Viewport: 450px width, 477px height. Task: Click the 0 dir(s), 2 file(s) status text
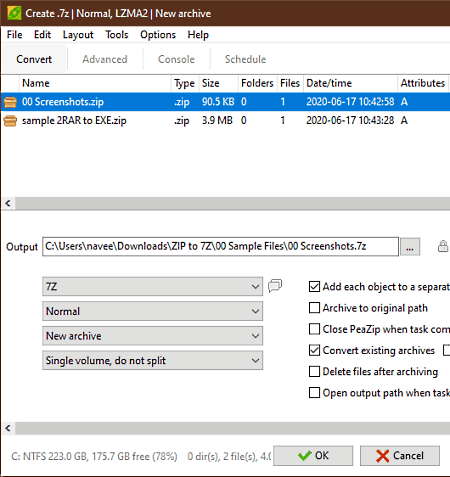[229, 456]
